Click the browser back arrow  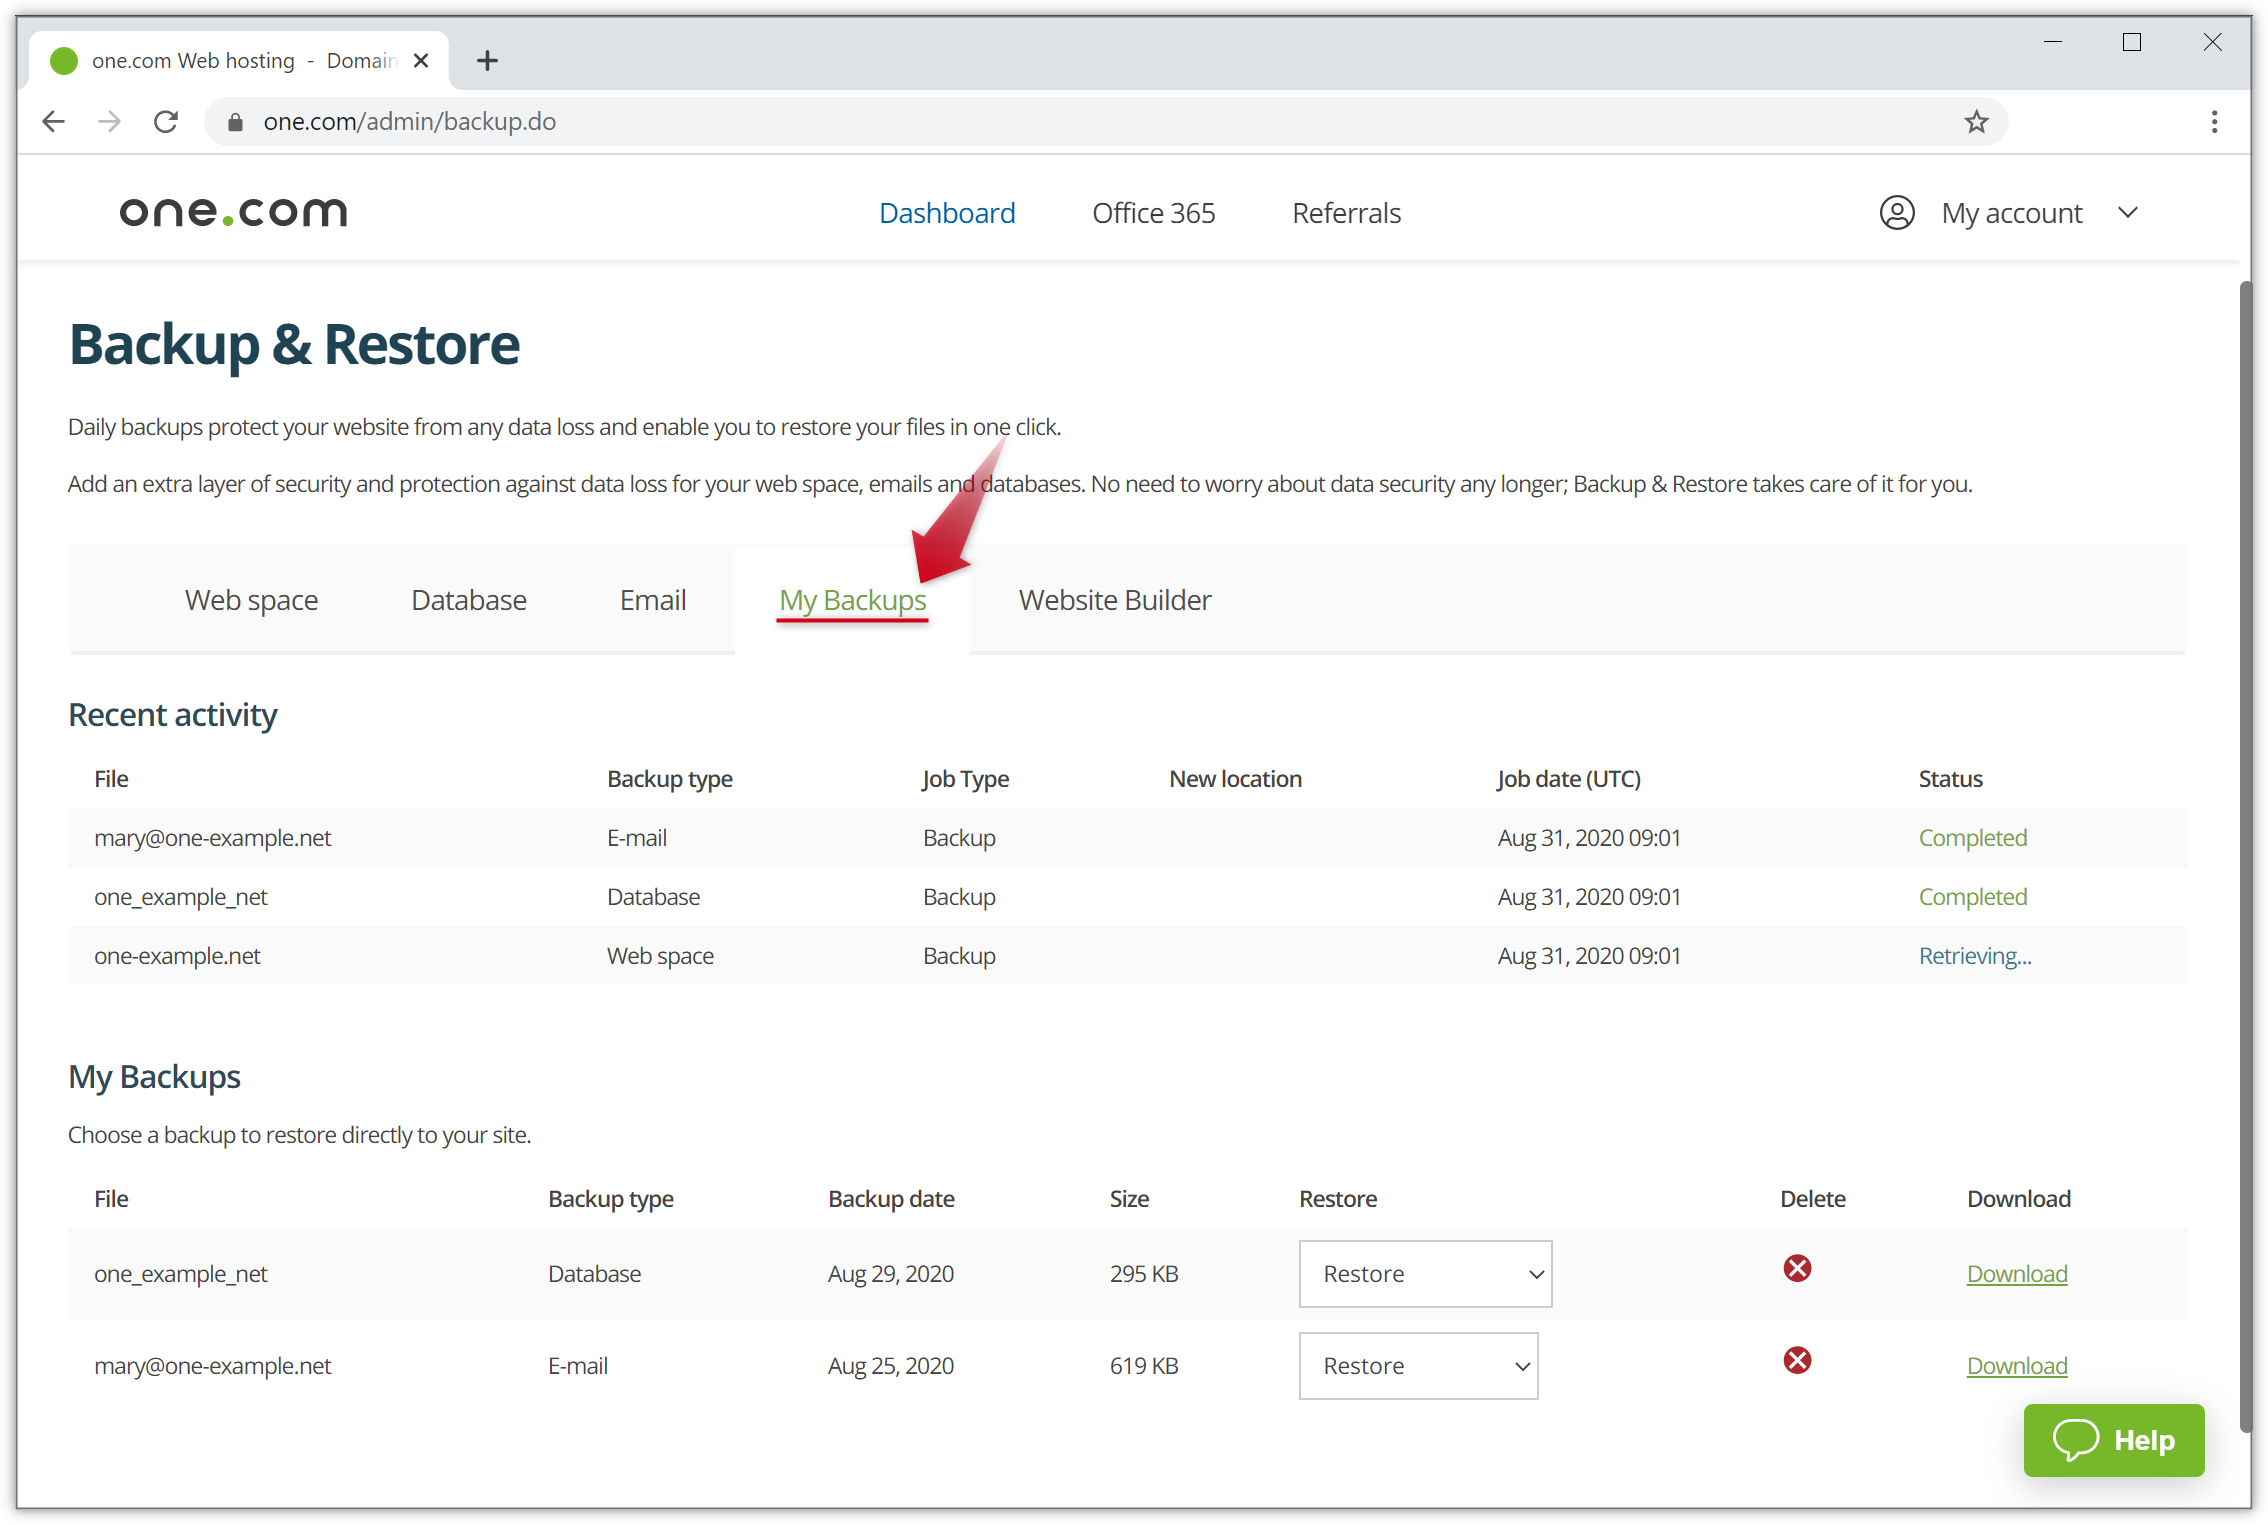[54, 122]
